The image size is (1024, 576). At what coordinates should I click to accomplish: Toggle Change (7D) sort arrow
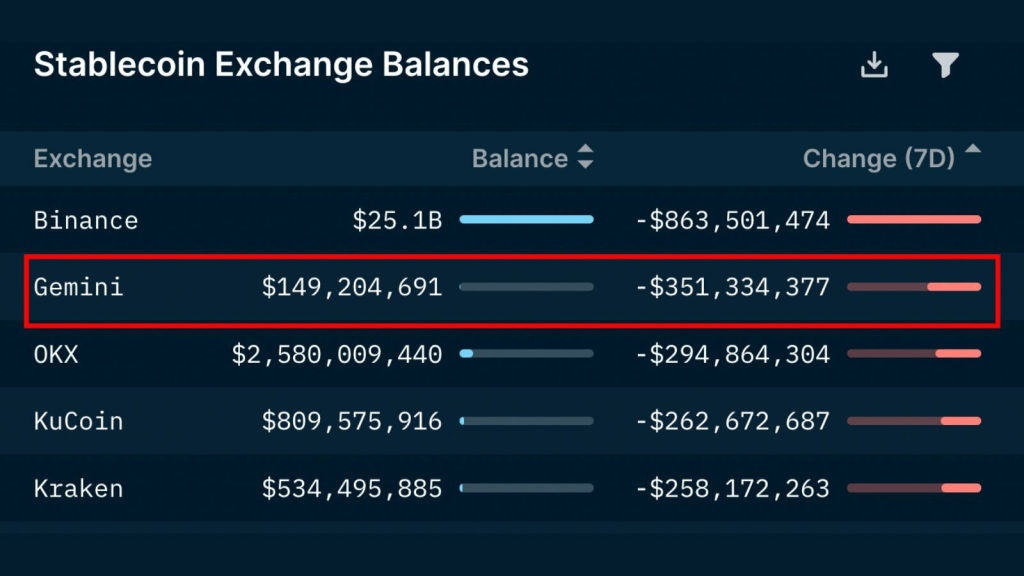[x=973, y=149]
